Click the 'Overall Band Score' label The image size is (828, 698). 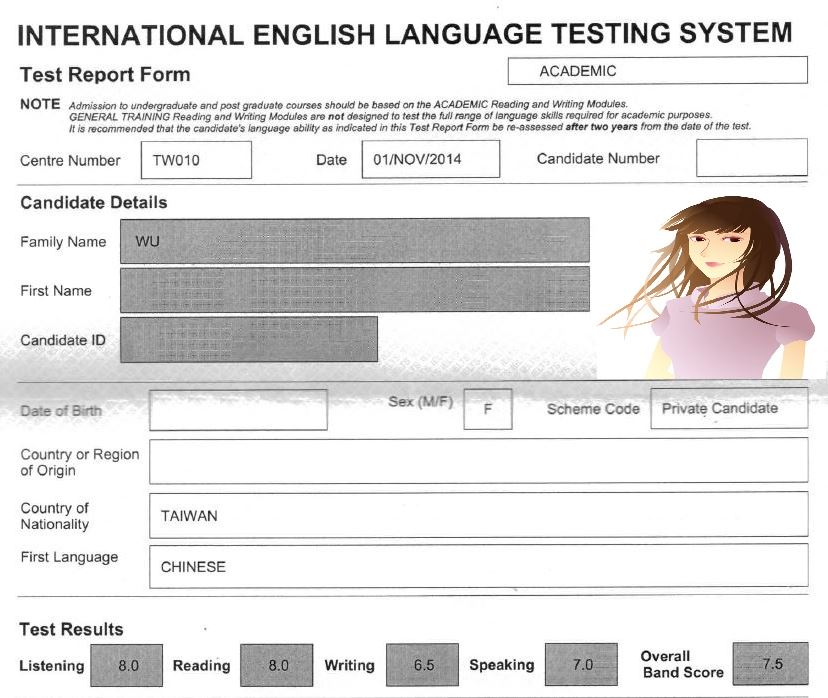tap(682, 664)
